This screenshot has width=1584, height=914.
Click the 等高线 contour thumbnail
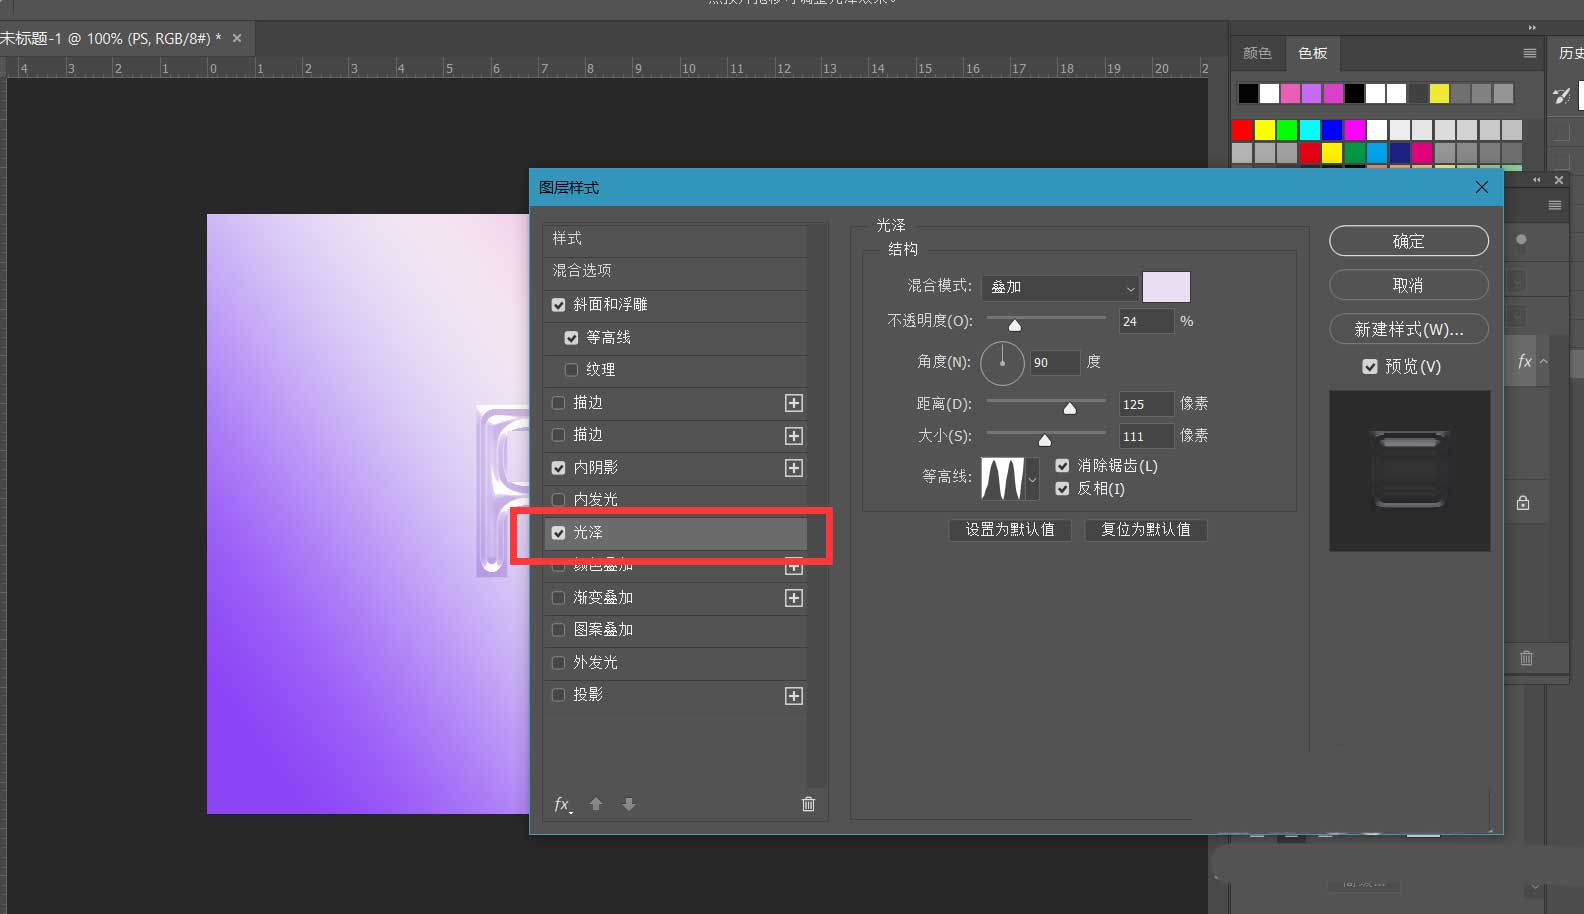[x=1002, y=478]
